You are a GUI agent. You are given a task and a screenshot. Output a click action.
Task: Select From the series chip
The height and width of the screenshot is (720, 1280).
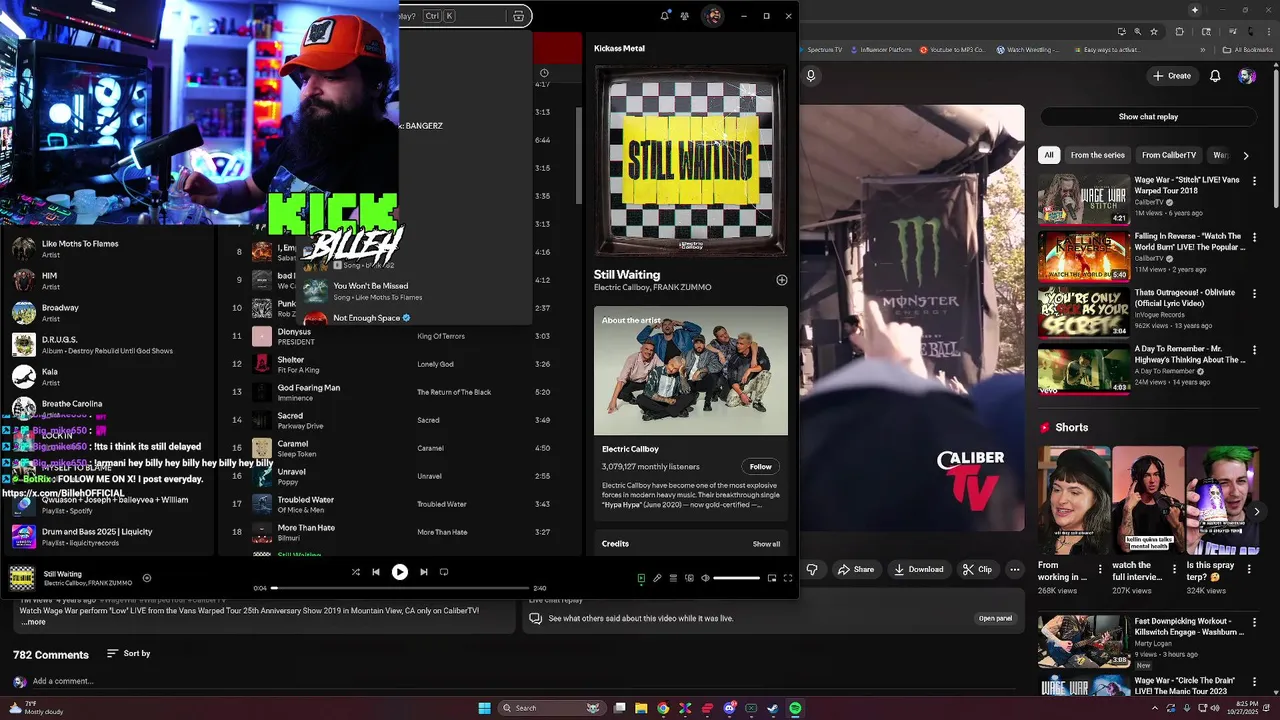click(1097, 155)
